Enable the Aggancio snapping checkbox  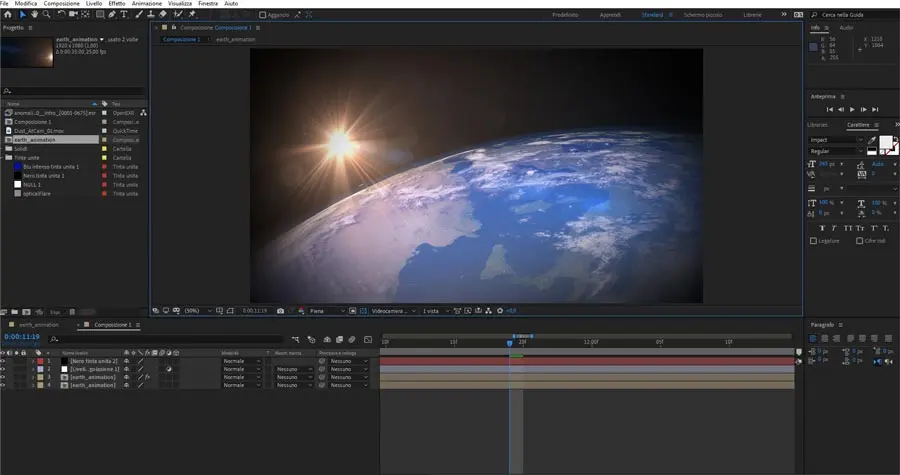click(262, 15)
